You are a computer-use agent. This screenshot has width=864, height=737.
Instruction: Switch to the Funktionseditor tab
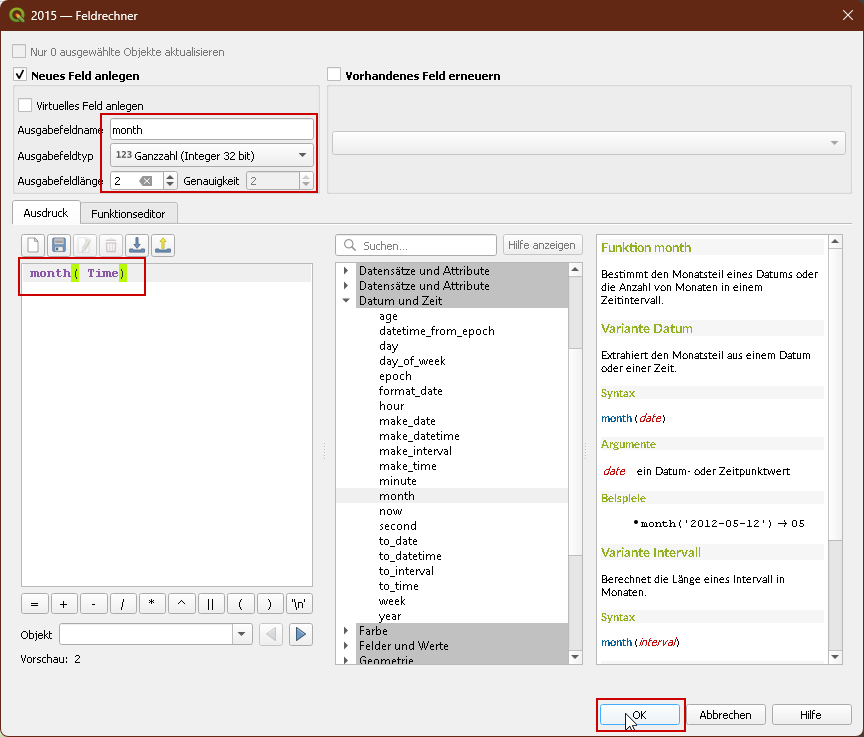[129, 213]
